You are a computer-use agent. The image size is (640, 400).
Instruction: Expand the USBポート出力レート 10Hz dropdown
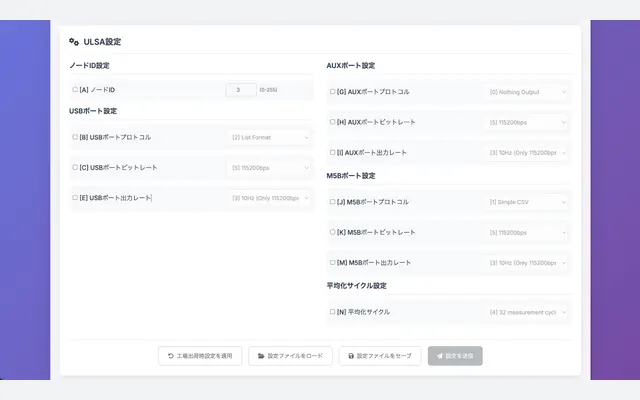point(270,198)
